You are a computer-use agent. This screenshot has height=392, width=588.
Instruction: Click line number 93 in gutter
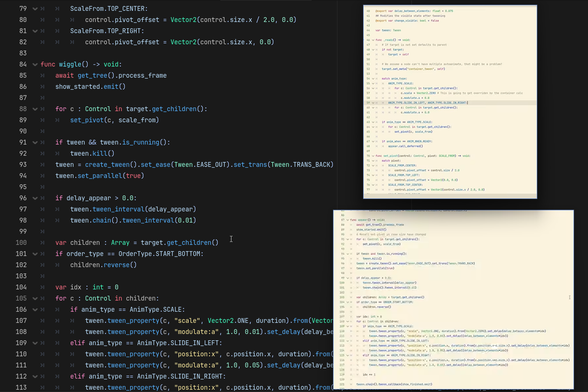23,165
